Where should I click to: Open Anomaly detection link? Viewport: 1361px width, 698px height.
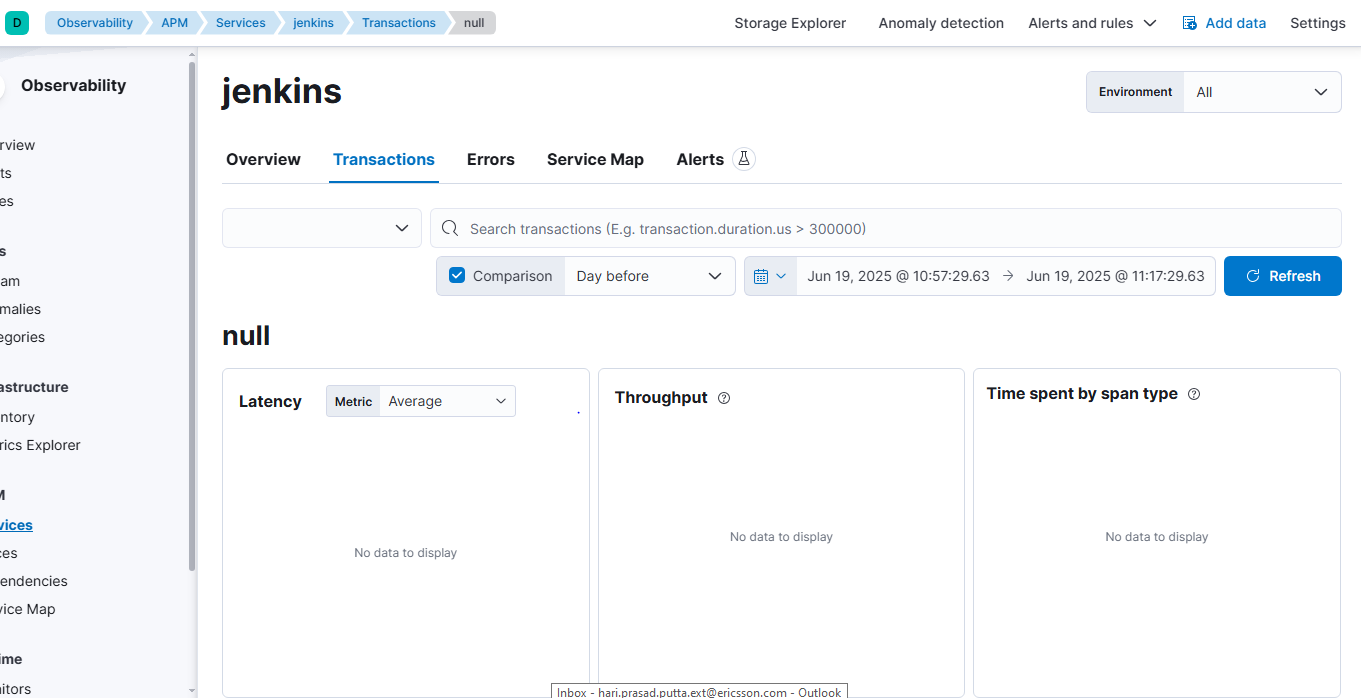(941, 23)
